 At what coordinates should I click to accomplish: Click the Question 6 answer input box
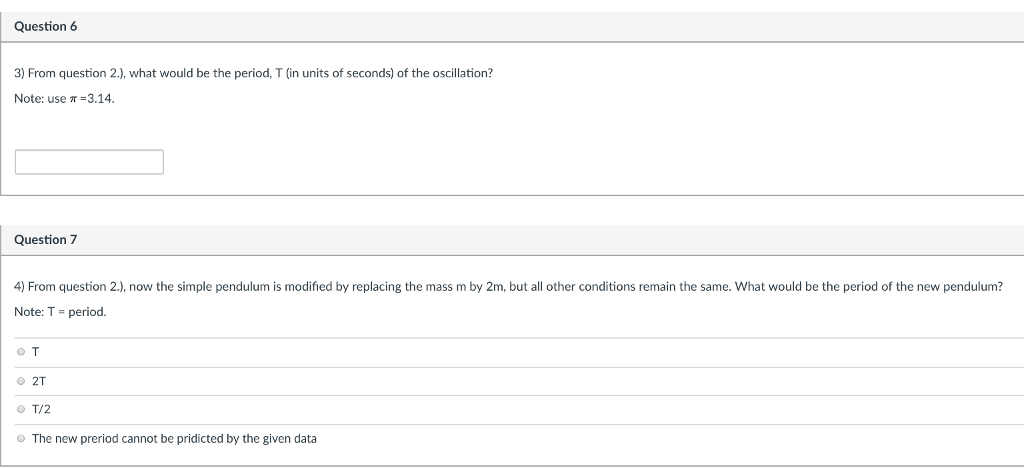89,162
